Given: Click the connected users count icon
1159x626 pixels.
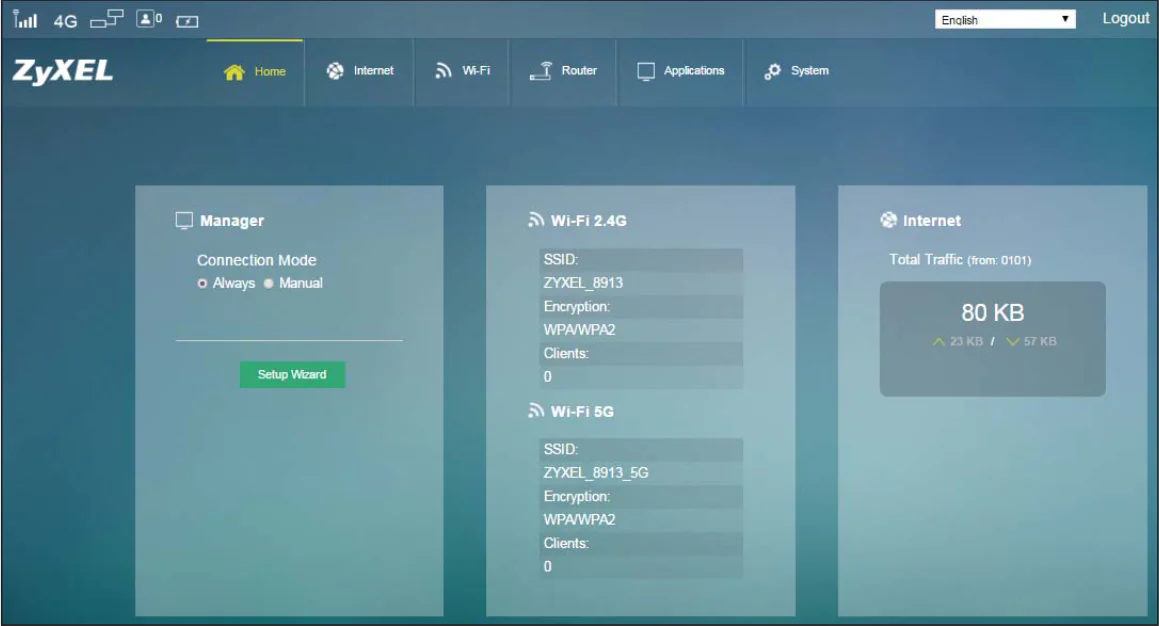Looking at the screenshot, I should (149, 19).
